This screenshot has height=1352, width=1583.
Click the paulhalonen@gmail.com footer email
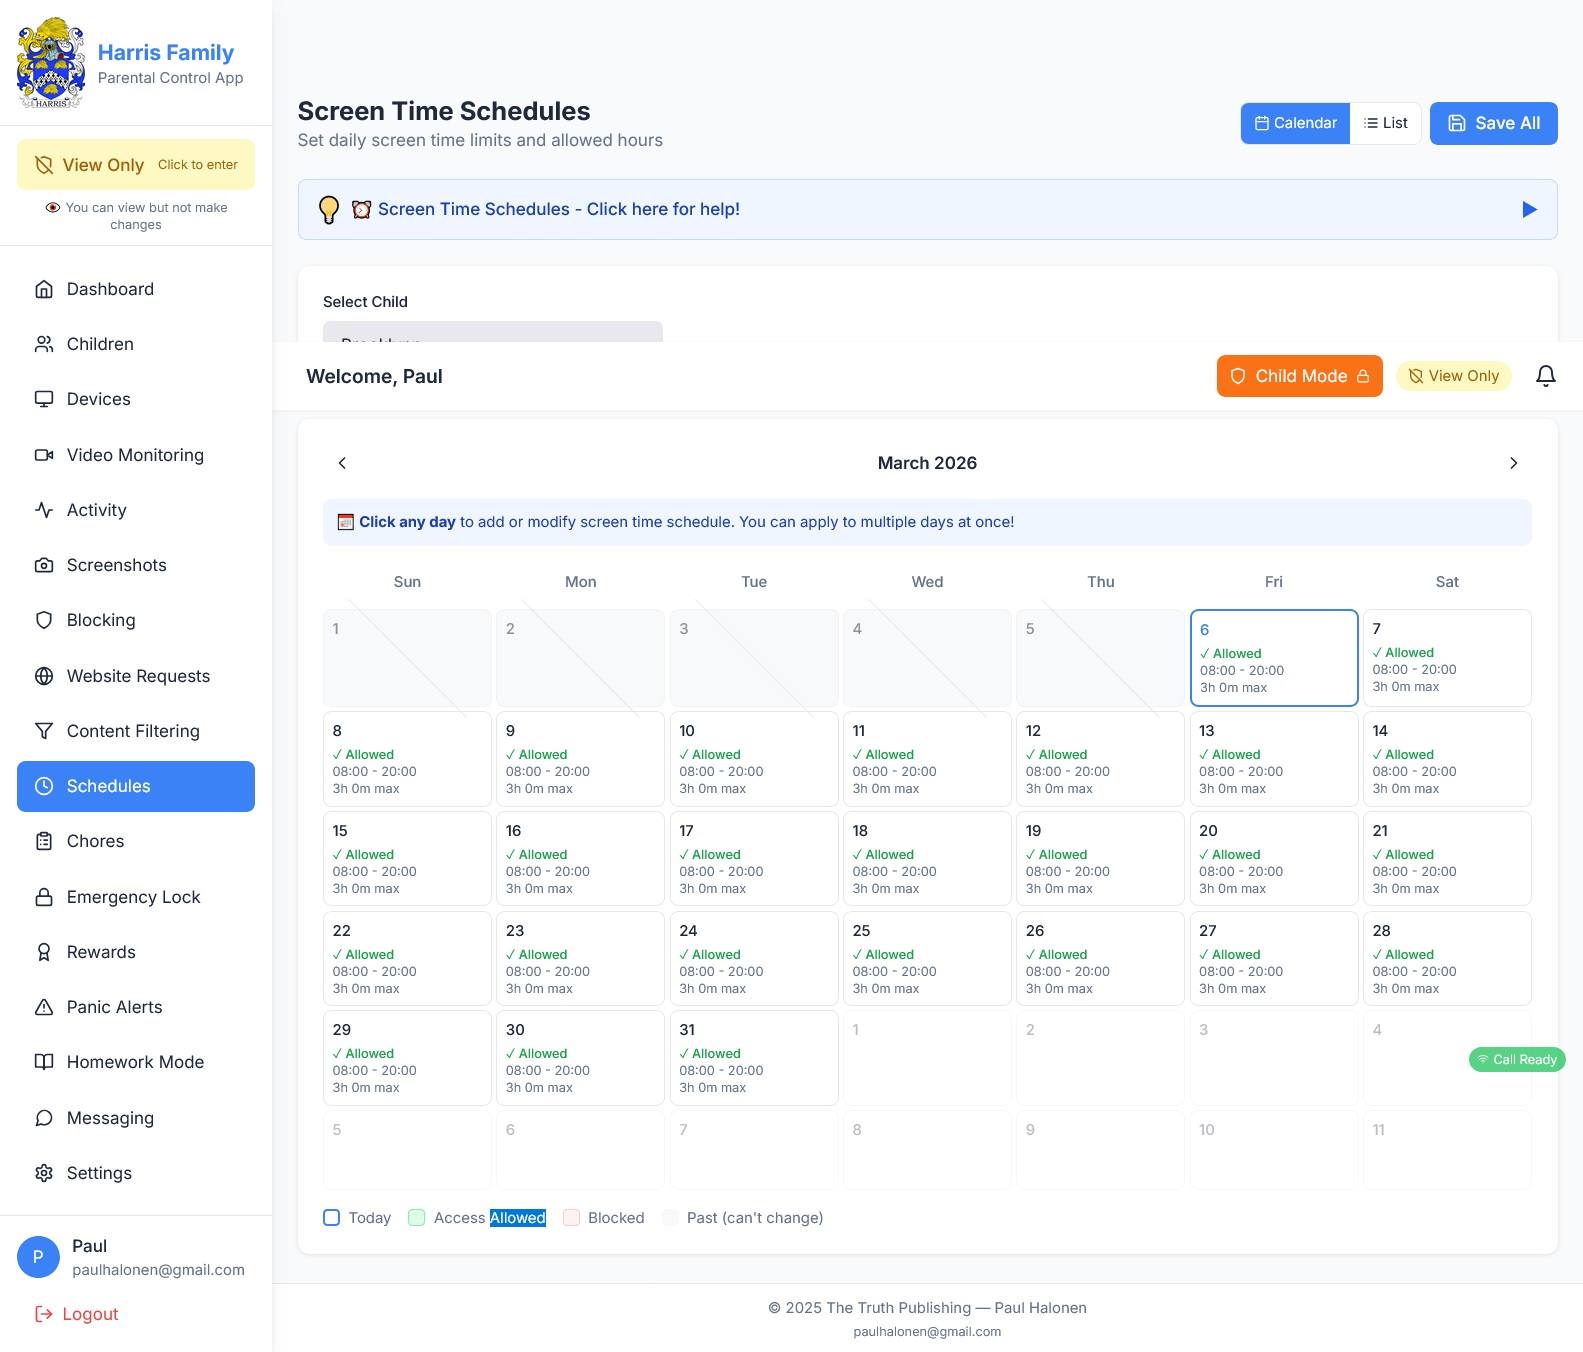point(927,1332)
